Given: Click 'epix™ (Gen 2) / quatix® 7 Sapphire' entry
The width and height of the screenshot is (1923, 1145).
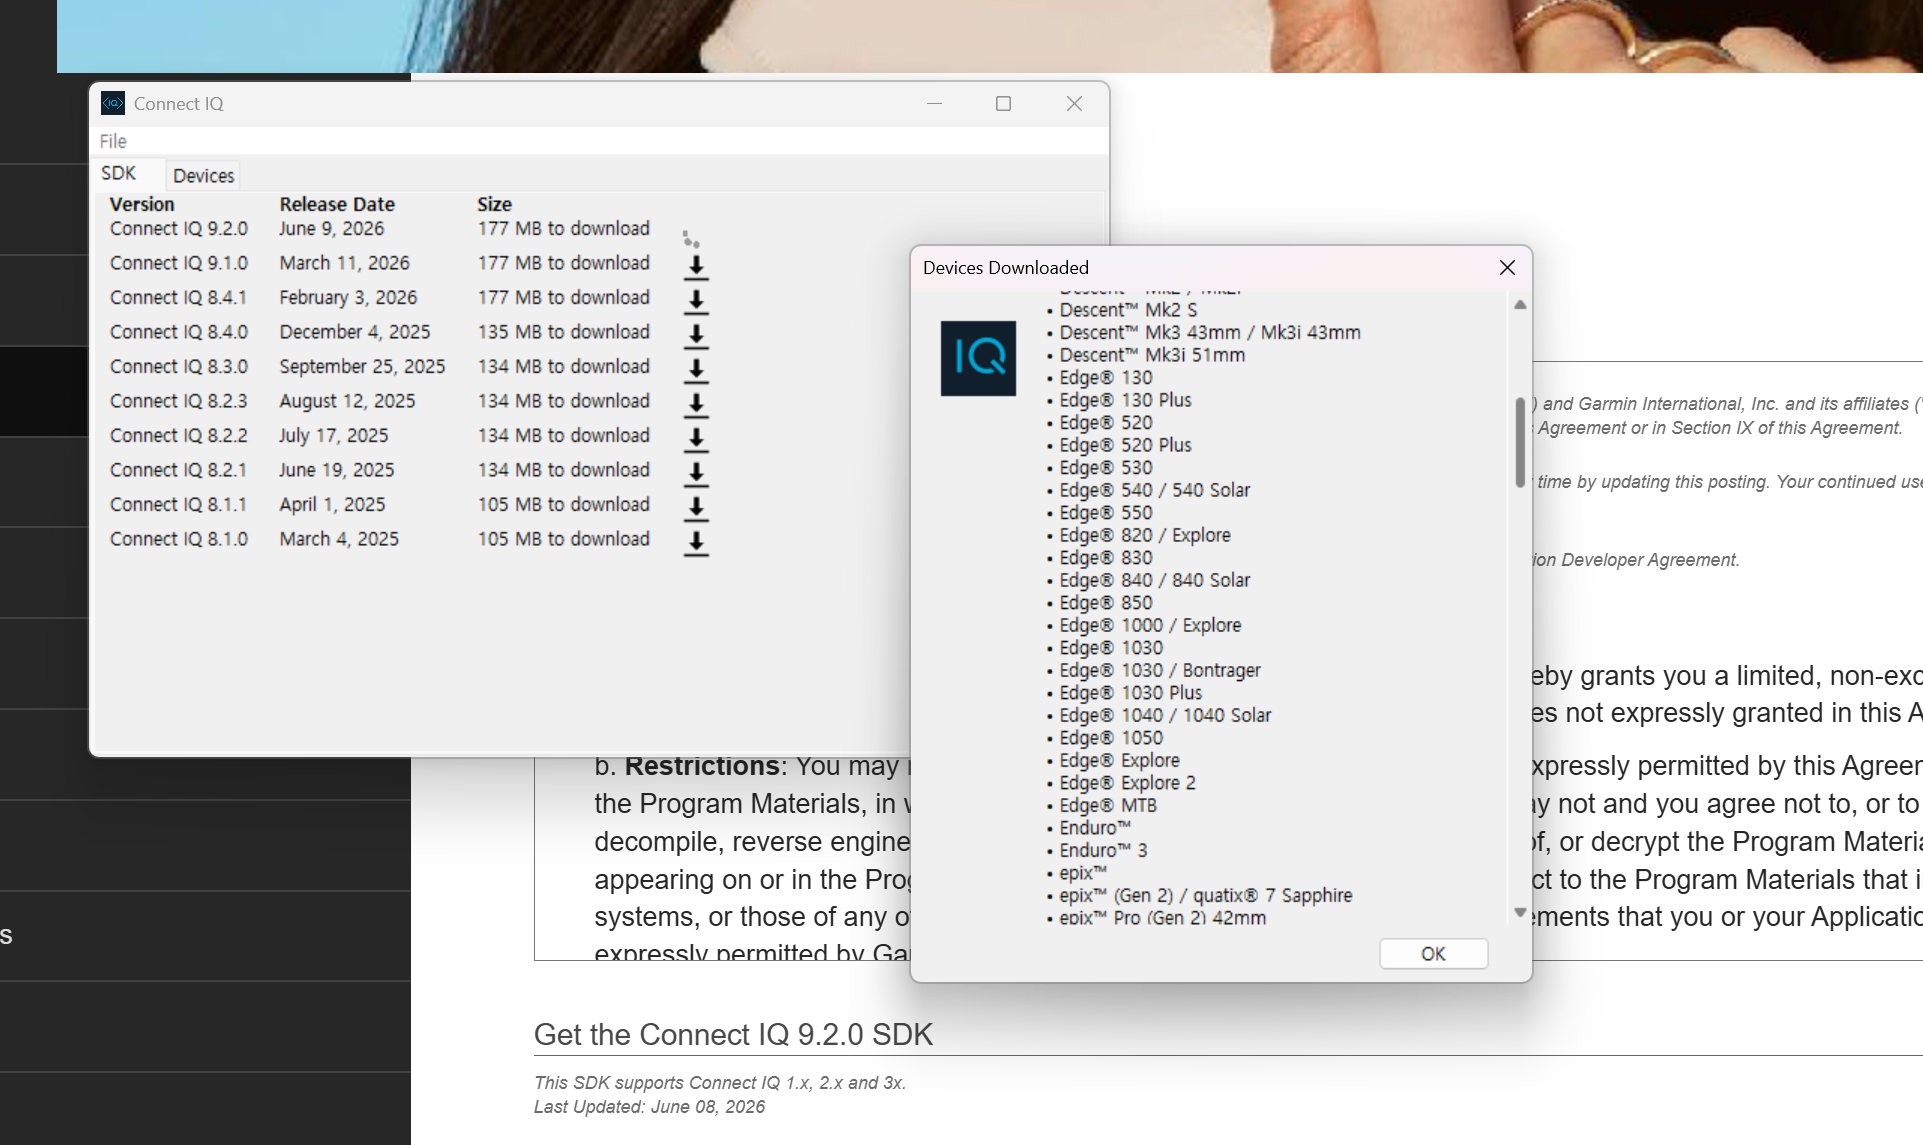Looking at the screenshot, I should pyautogui.click(x=1206, y=895).
